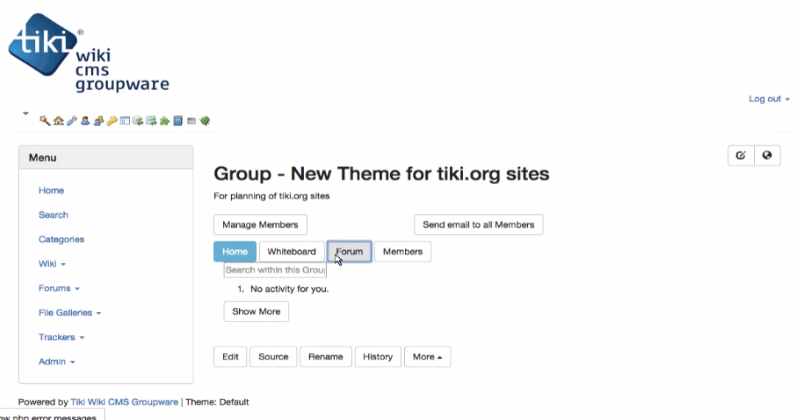Open the More dropdown button
The width and height of the screenshot is (800, 420).
[x=428, y=357]
